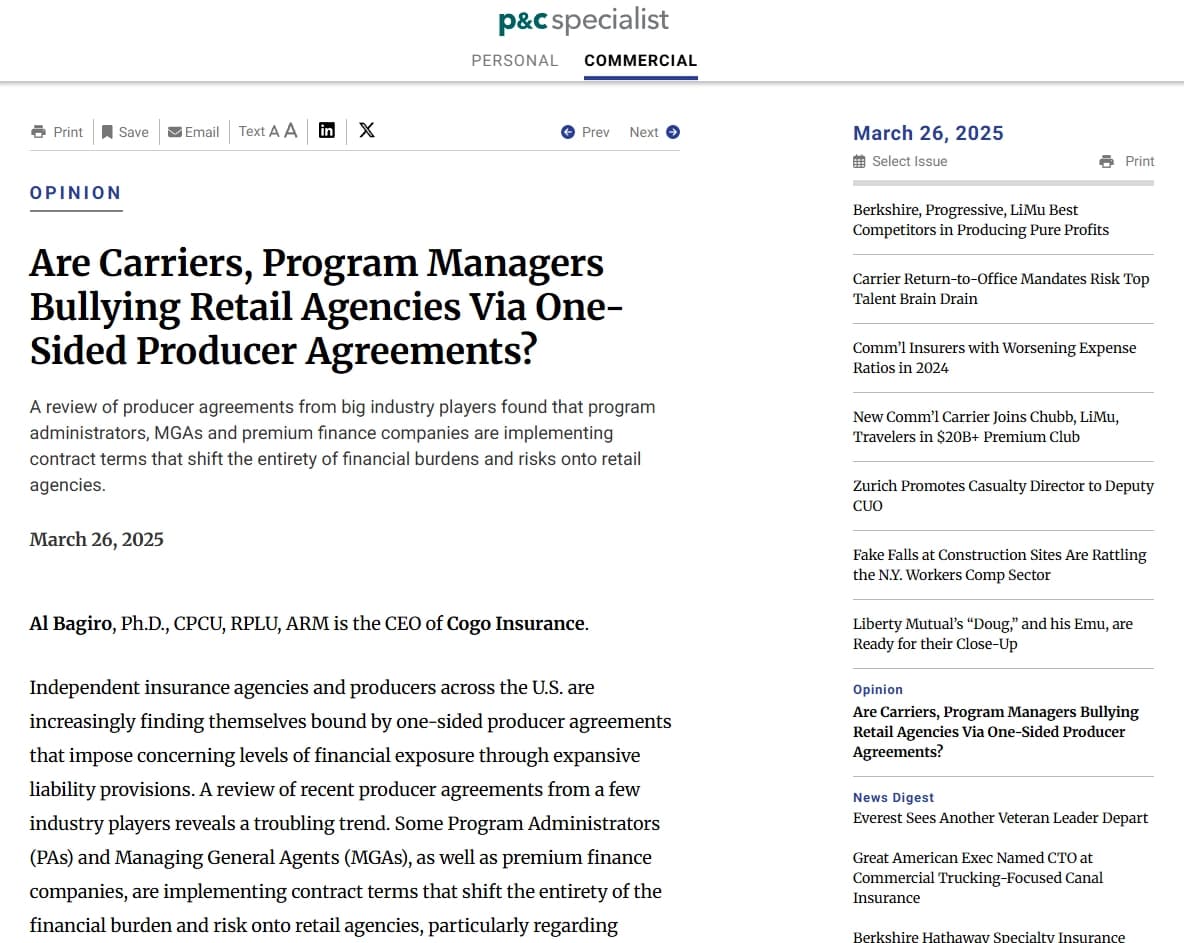Image resolution: width=1184 pixels, height=943 pixels.
Task: Select the Commercial tab
Action: 640,61
